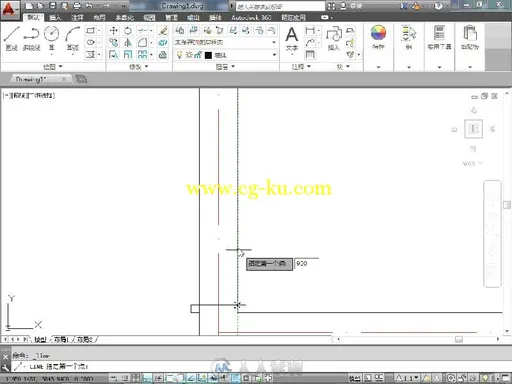The width and height of the screenshot is (512, 384).
Task: Select the Polyline tool
Action: pyautogui.click(x=31, y=38)
